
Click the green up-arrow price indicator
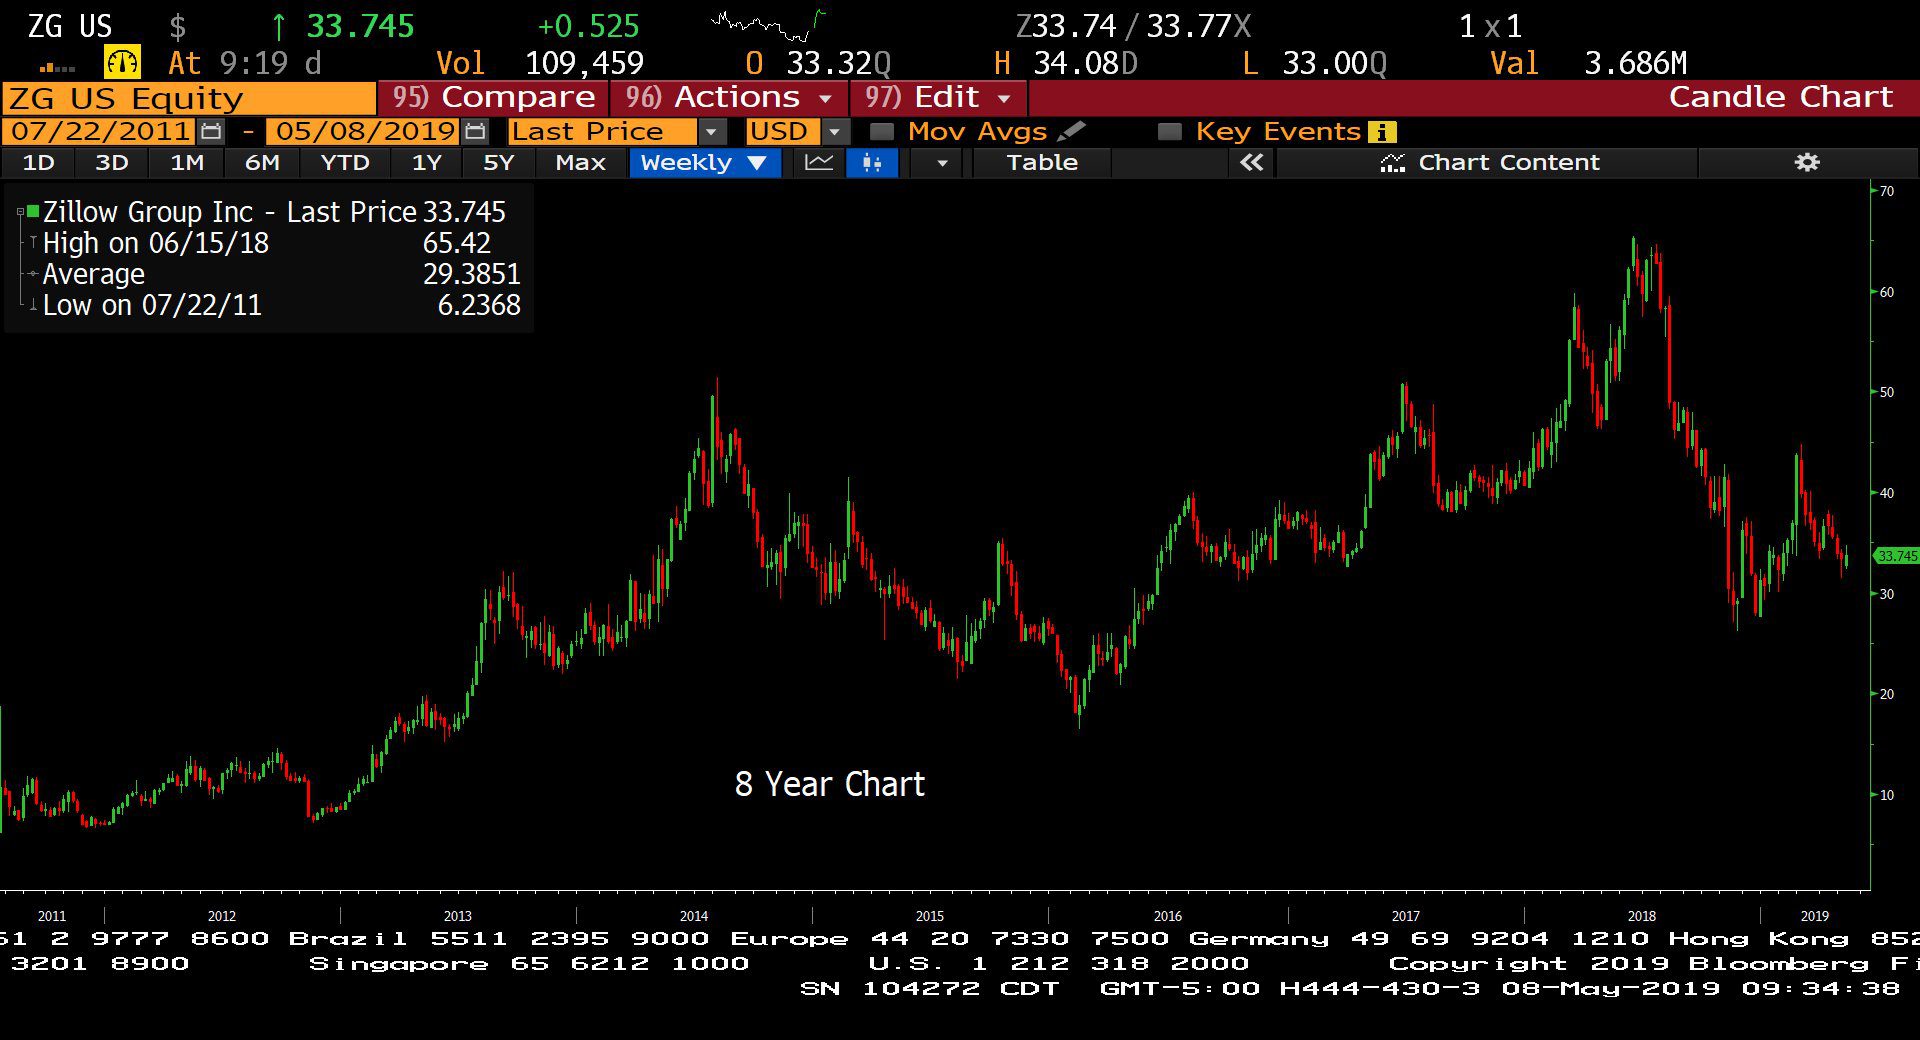pos(279,26)
